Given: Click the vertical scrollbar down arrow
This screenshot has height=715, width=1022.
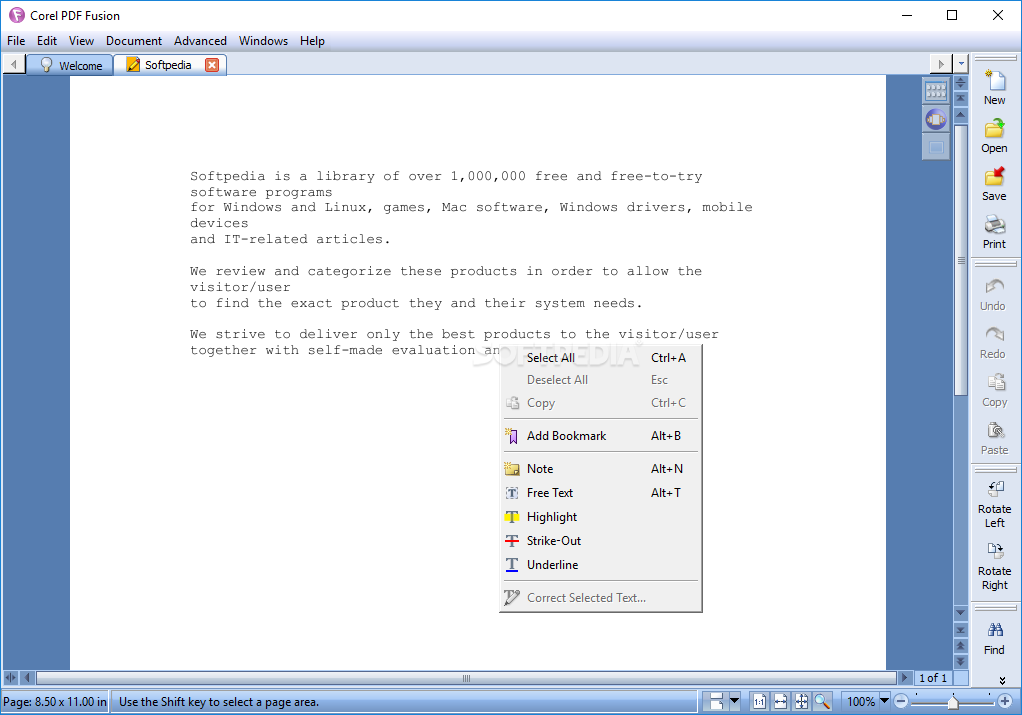Looking at the screenshot, I should 961,613.
